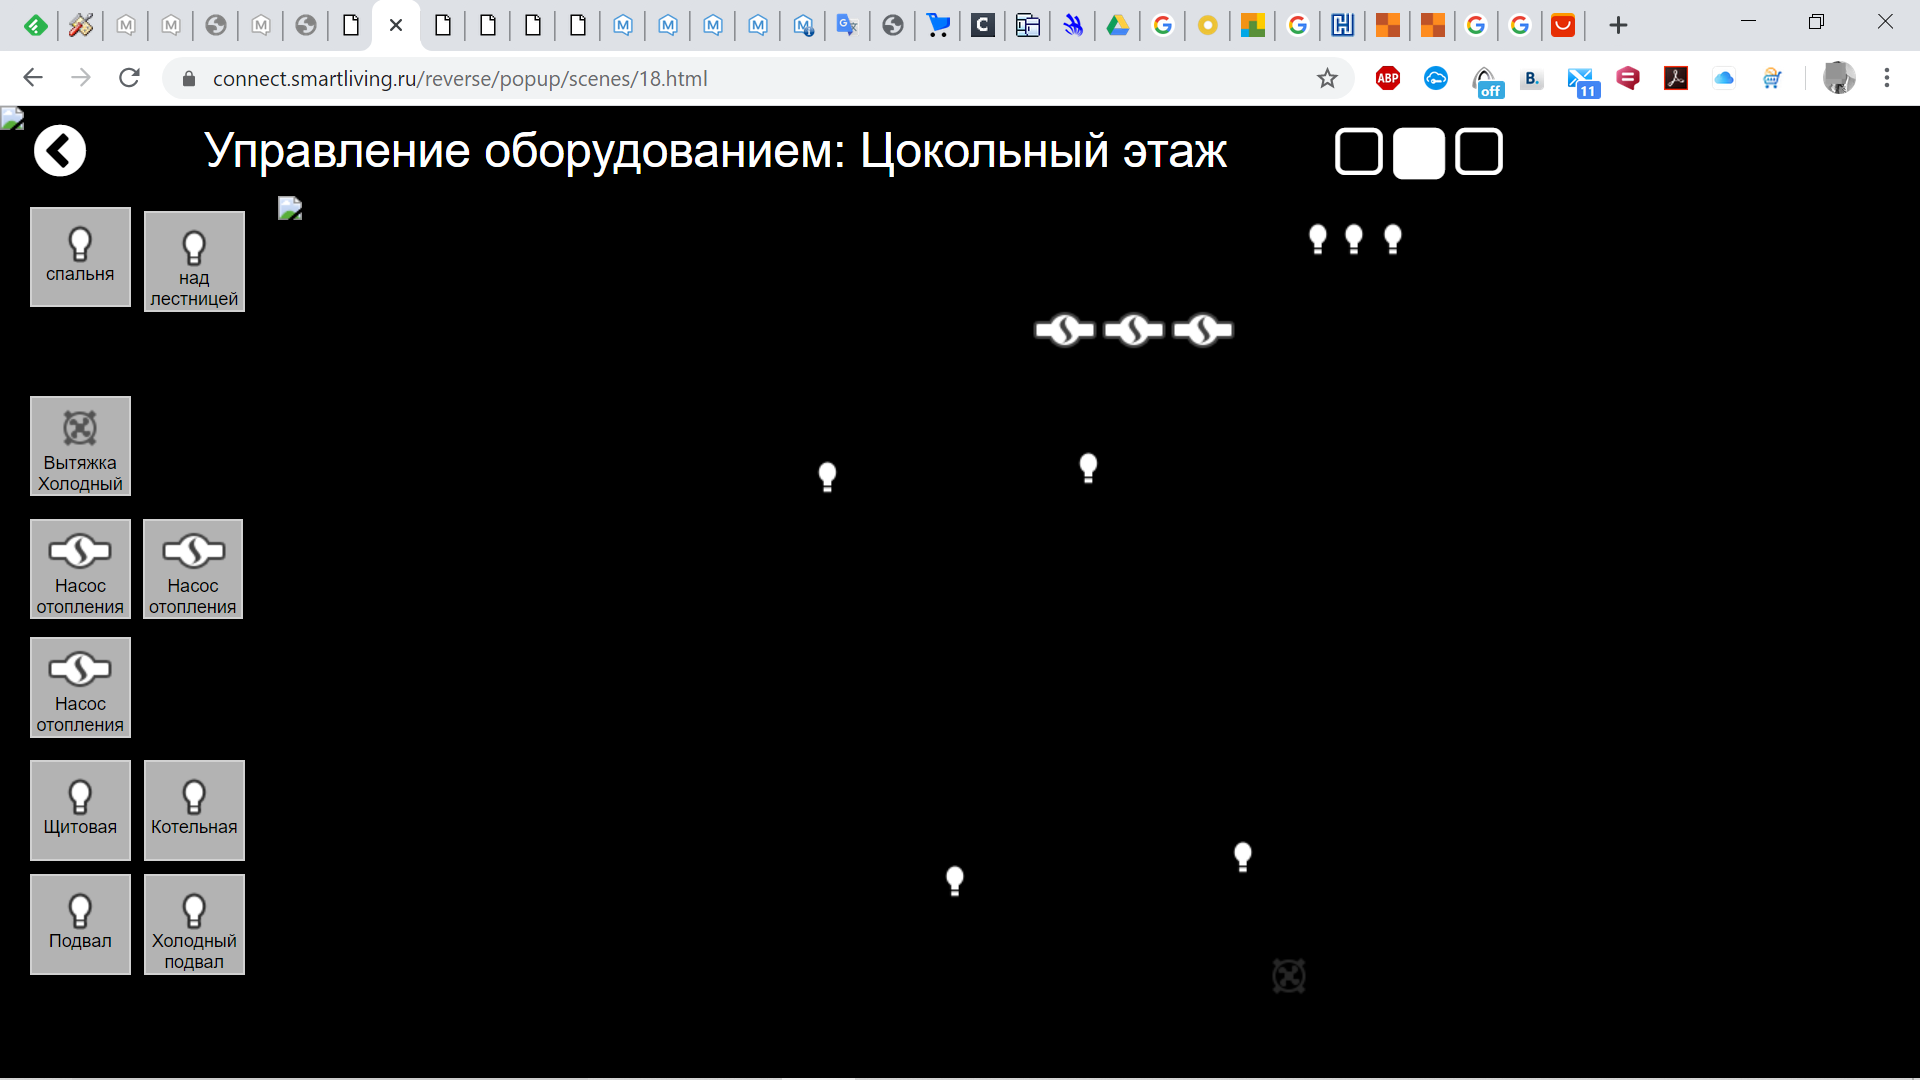Image resolution: width=1920 pixels, height=1080 pixels.
Task: Toggle the над лестницей light tile
Action: [194, 262]
